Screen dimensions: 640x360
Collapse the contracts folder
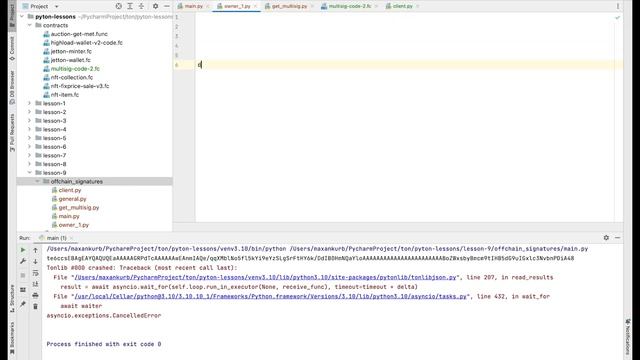(x=30, y=25)
